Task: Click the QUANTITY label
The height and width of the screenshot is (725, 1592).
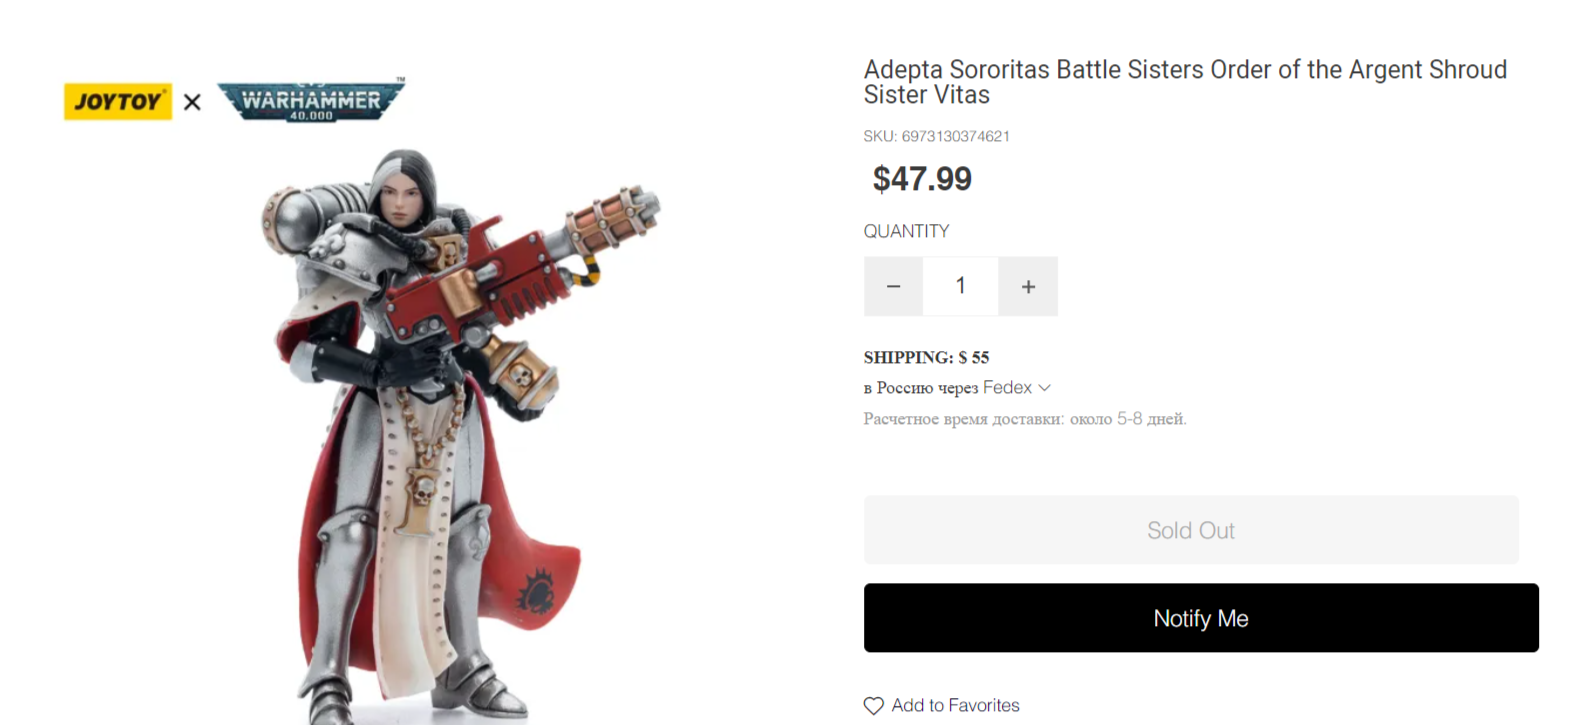Action: tap(906, 231)
